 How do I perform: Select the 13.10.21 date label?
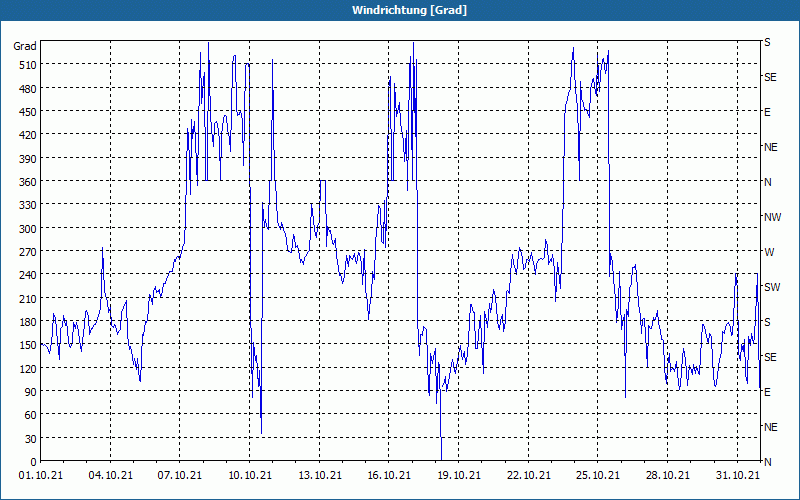tap(320, 475)
